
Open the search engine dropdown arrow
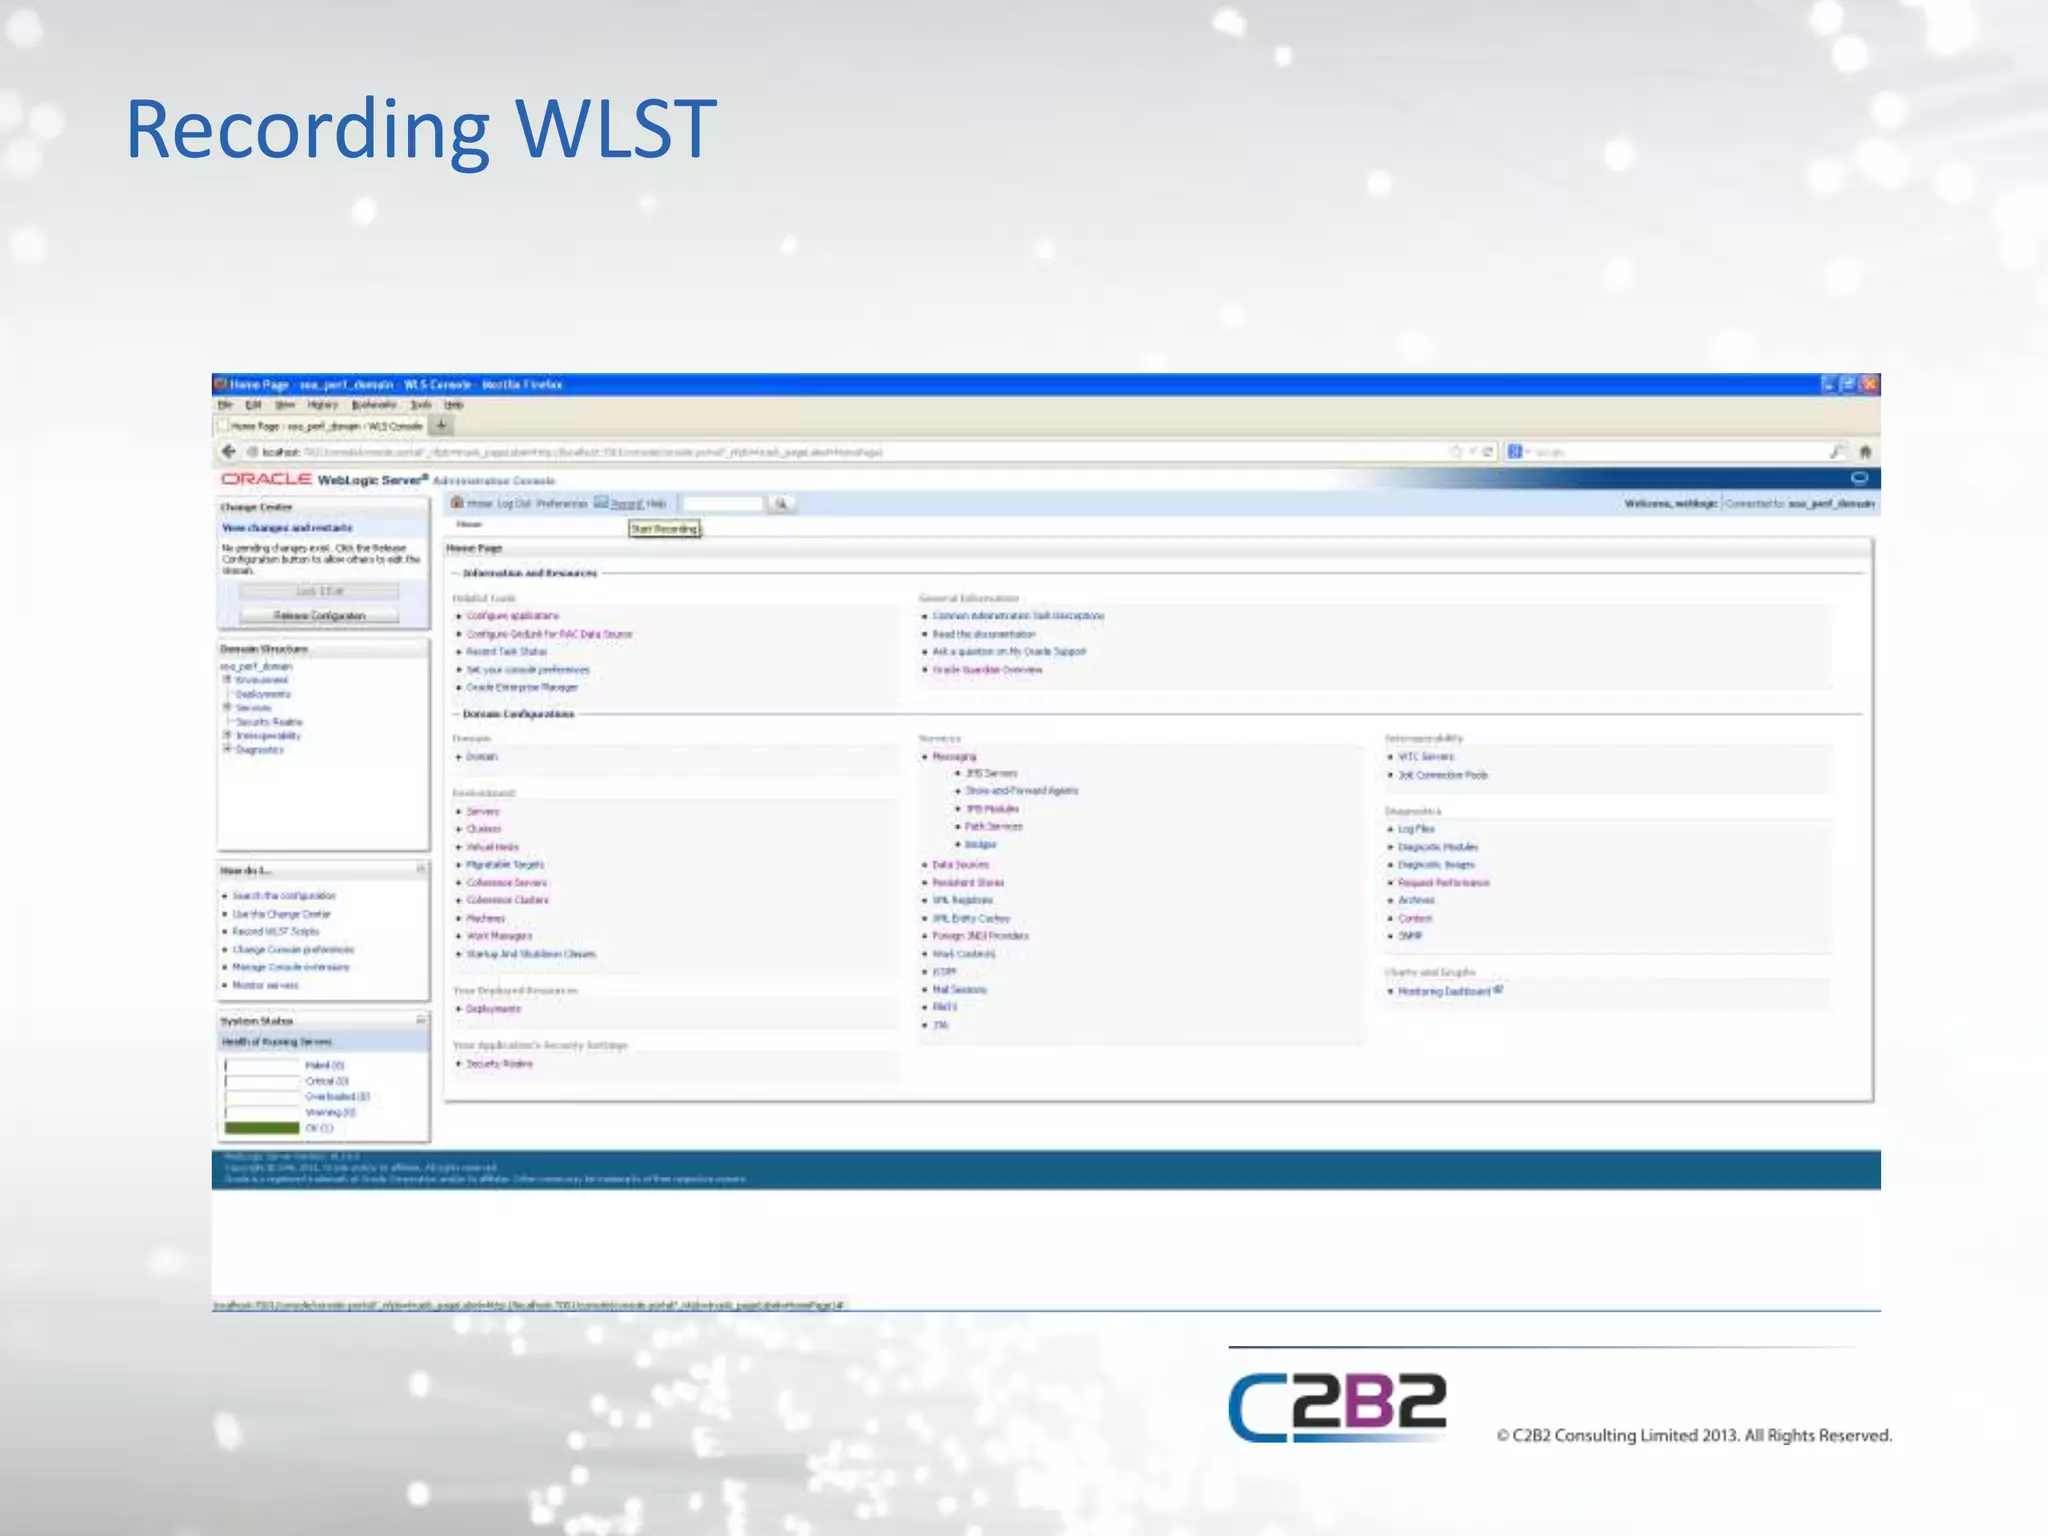1527,452
